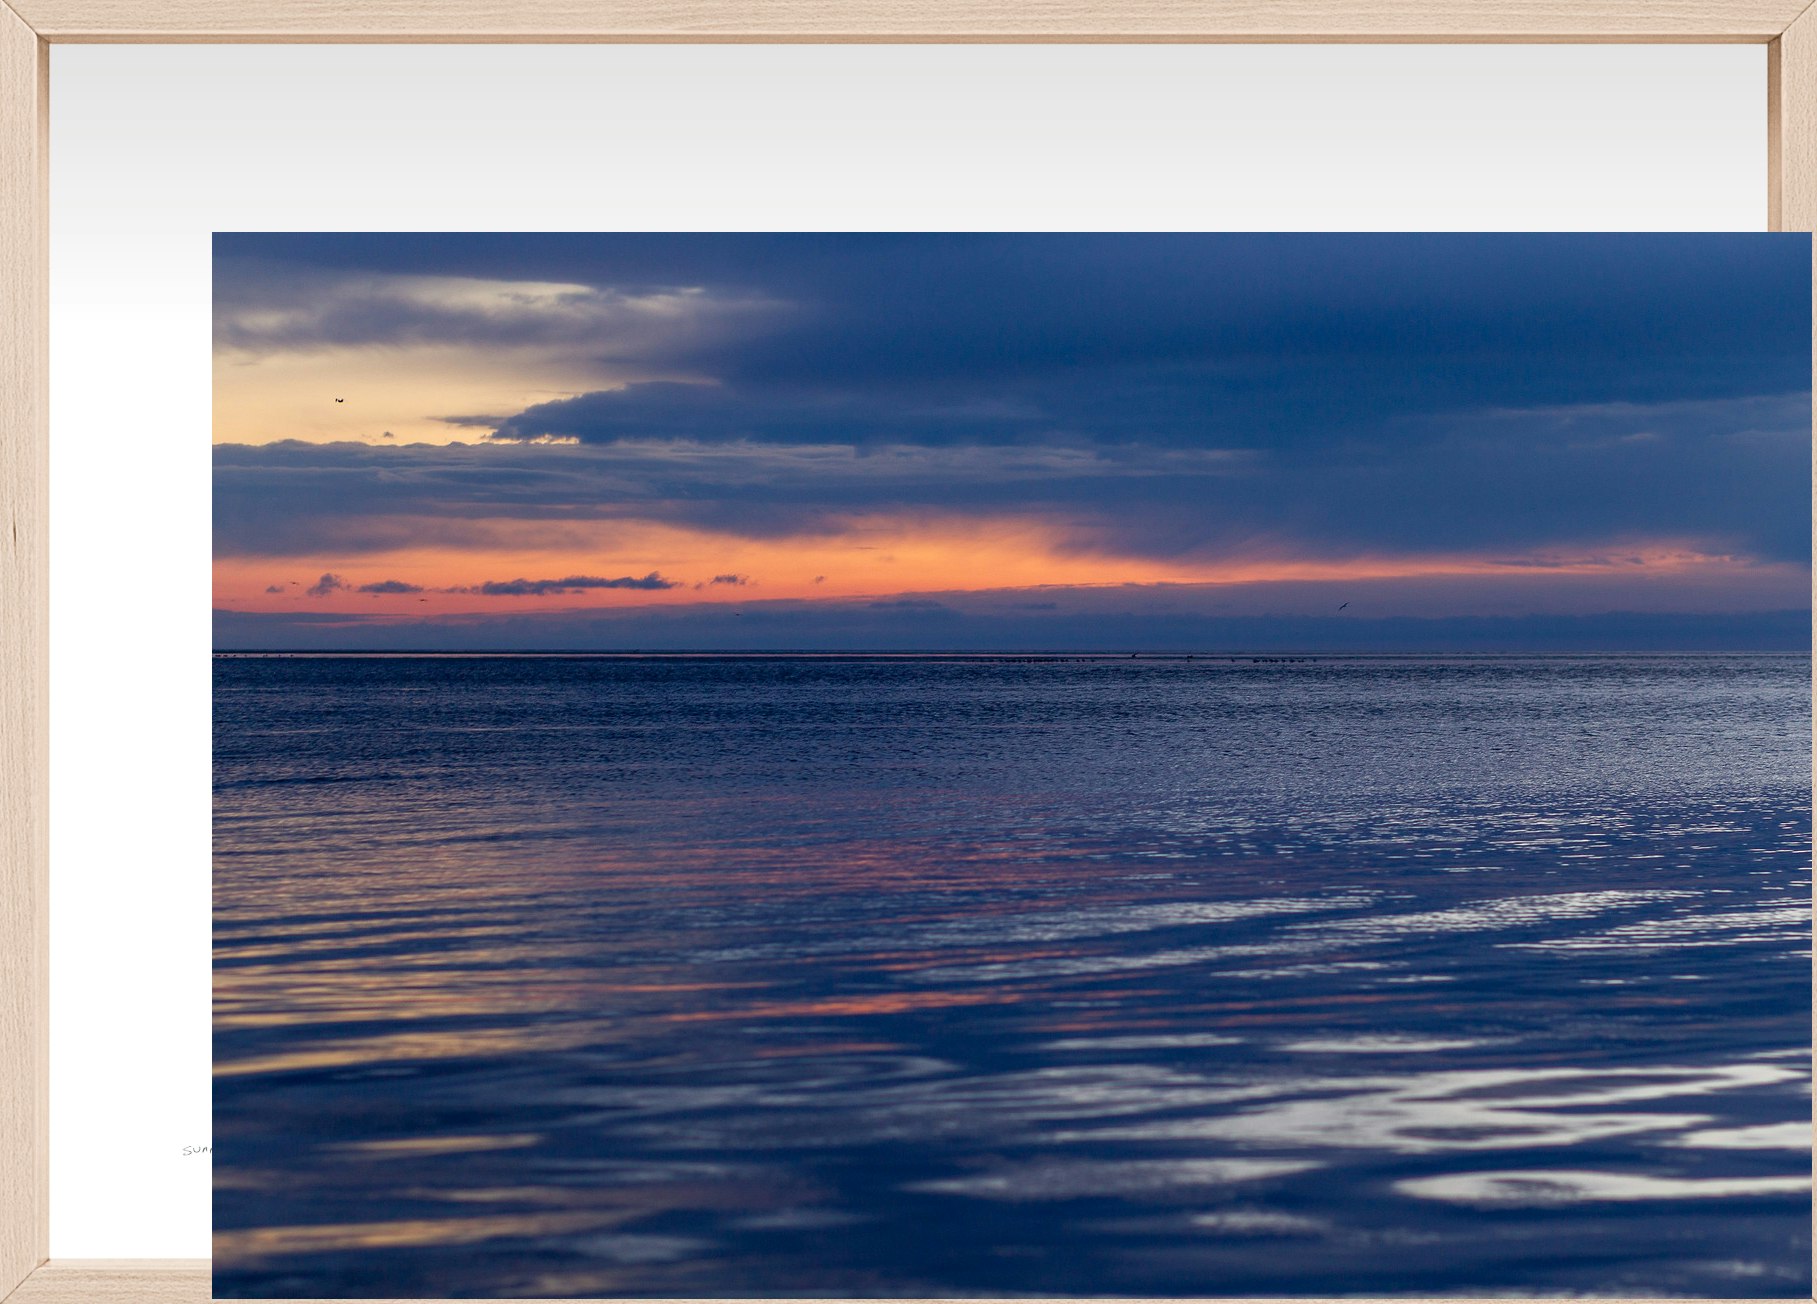Screen dimensions: 1817x1304
Task: Click the bird flying in the pale yellow sky
Action: coord(339,400)
